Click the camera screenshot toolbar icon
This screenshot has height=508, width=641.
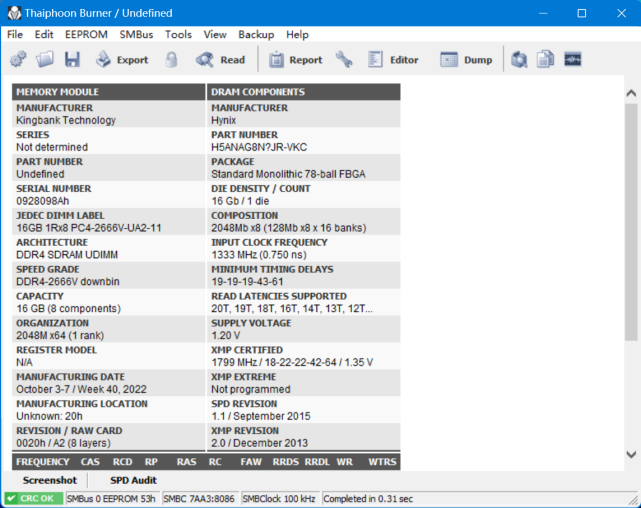coord(519,60)
